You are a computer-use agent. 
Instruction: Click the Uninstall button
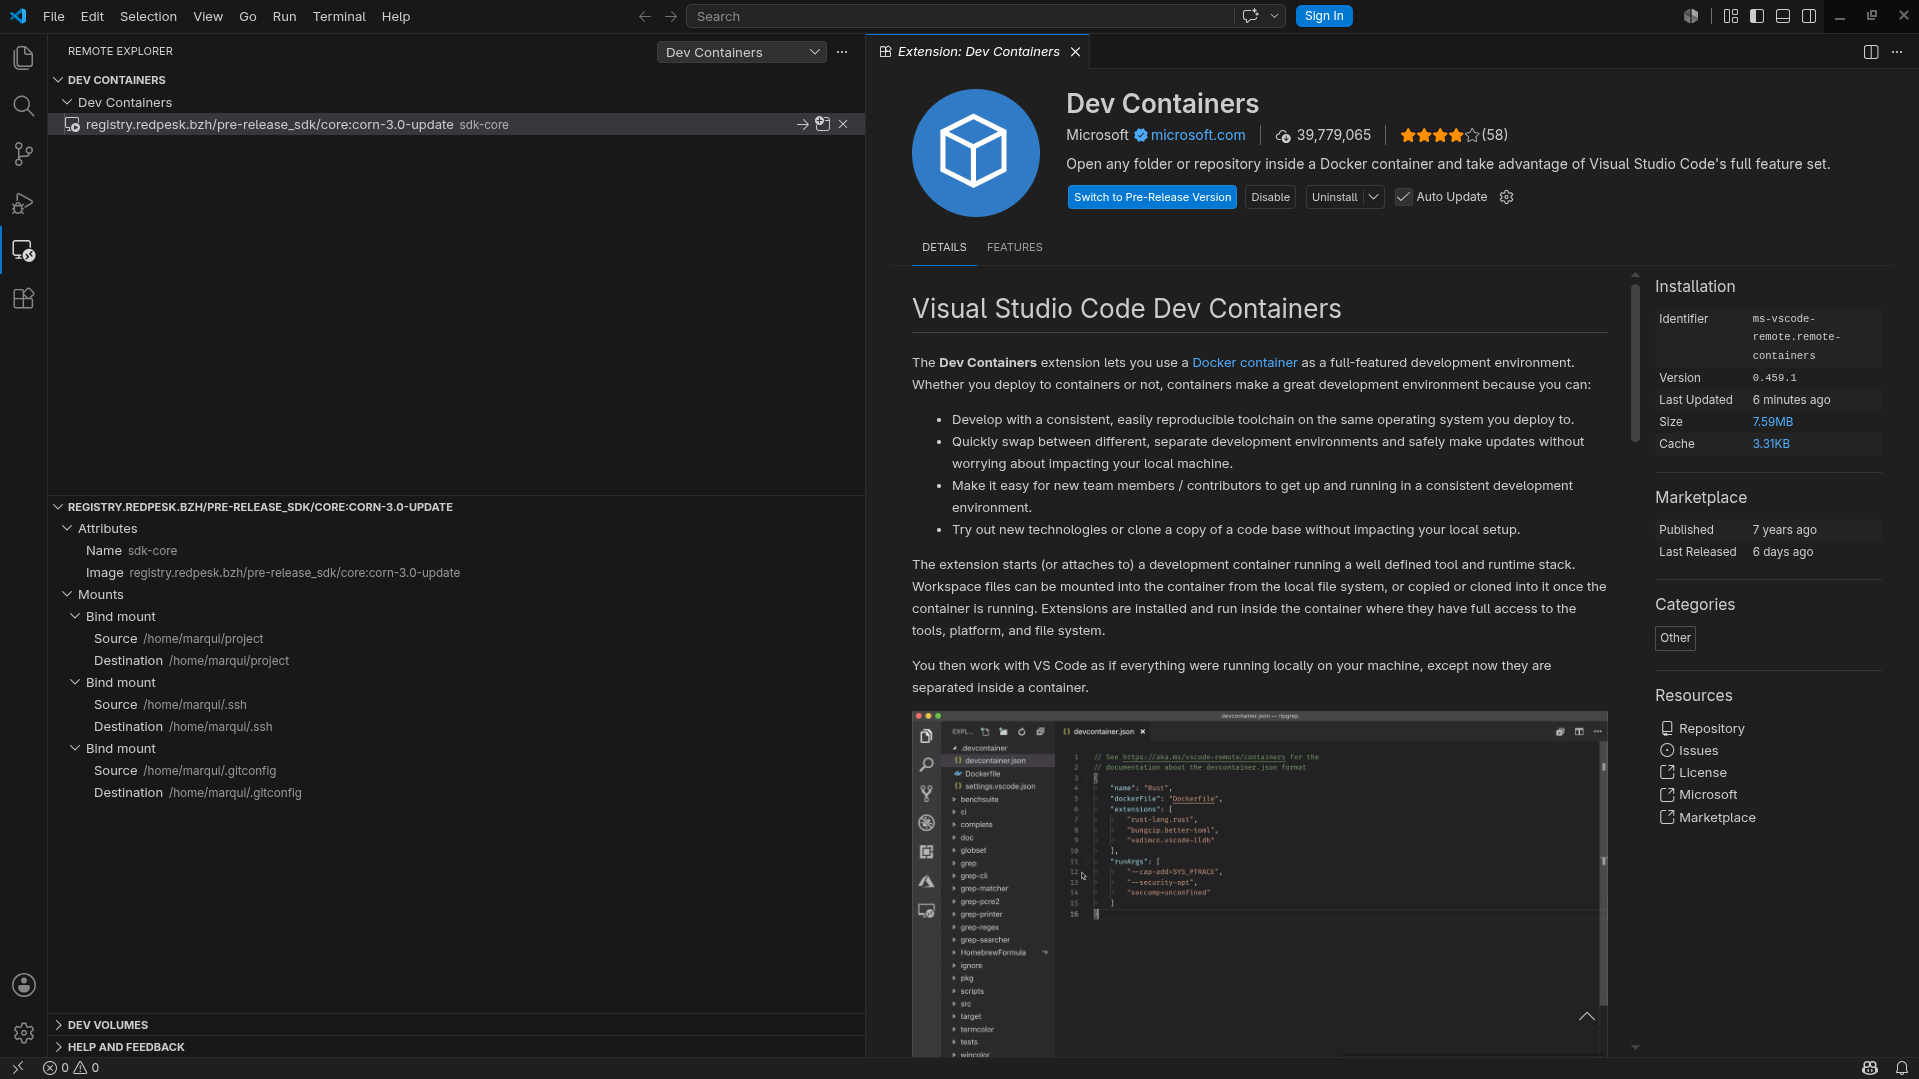coord(1335,197)
